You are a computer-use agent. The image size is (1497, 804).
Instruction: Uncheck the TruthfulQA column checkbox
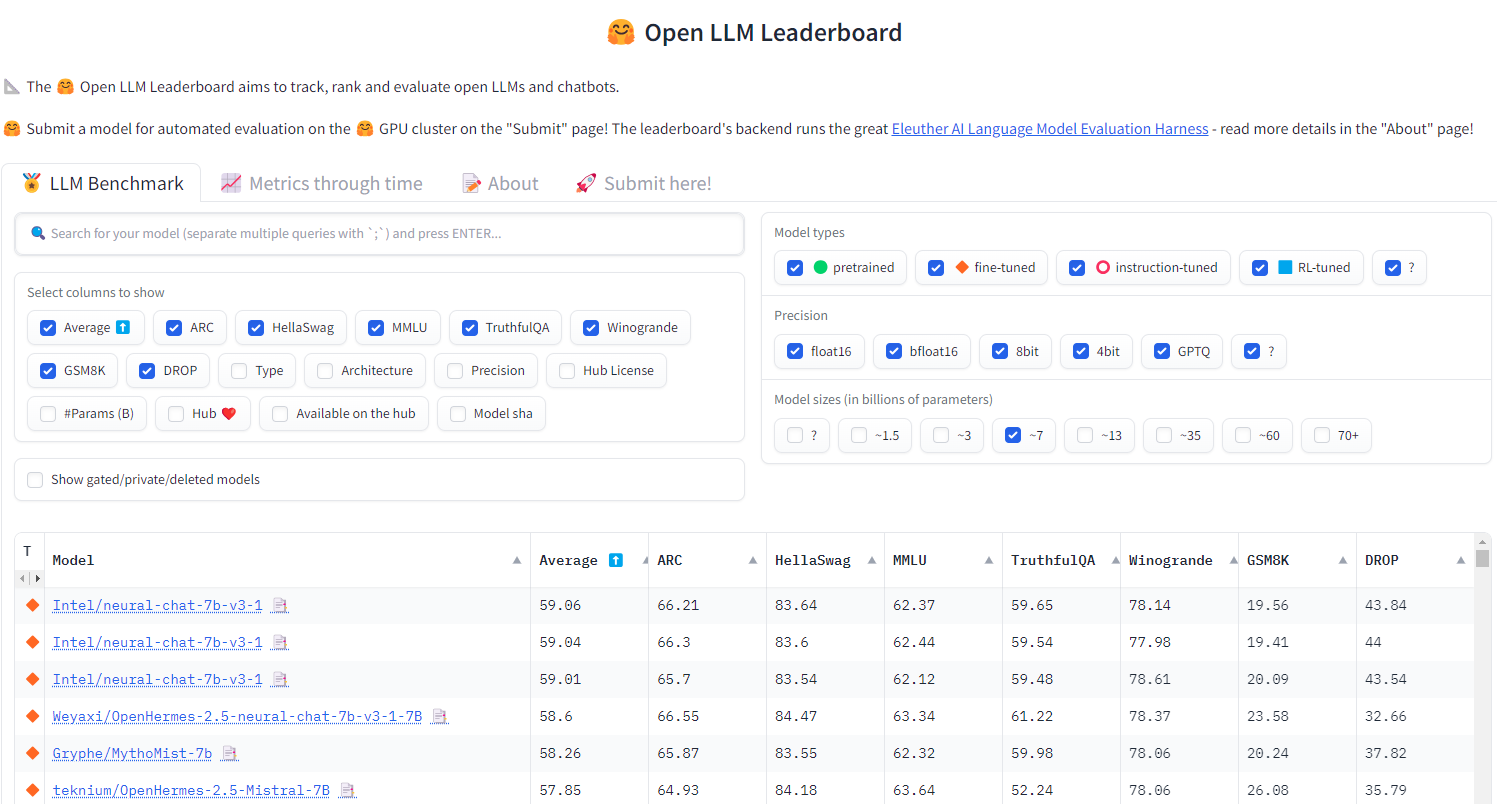(x=468, y=328)
